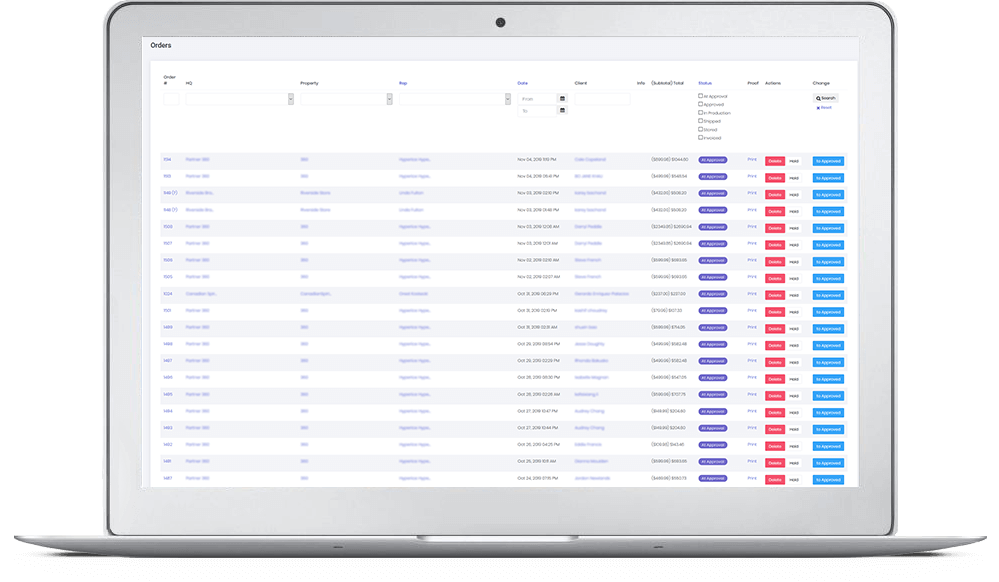This screenshot has height=582, width=999.
Task: Click At Approval badge of order 1506
Action: pos(713,260)
